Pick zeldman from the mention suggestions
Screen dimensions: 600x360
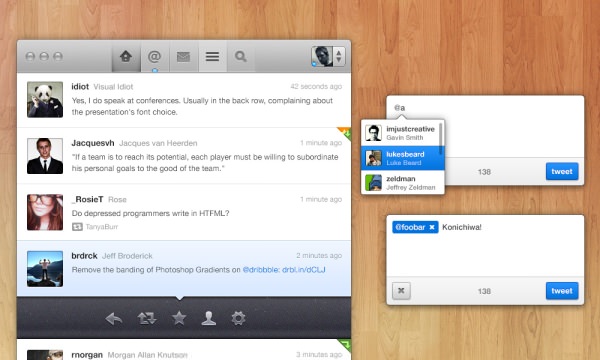coord(403,182)
